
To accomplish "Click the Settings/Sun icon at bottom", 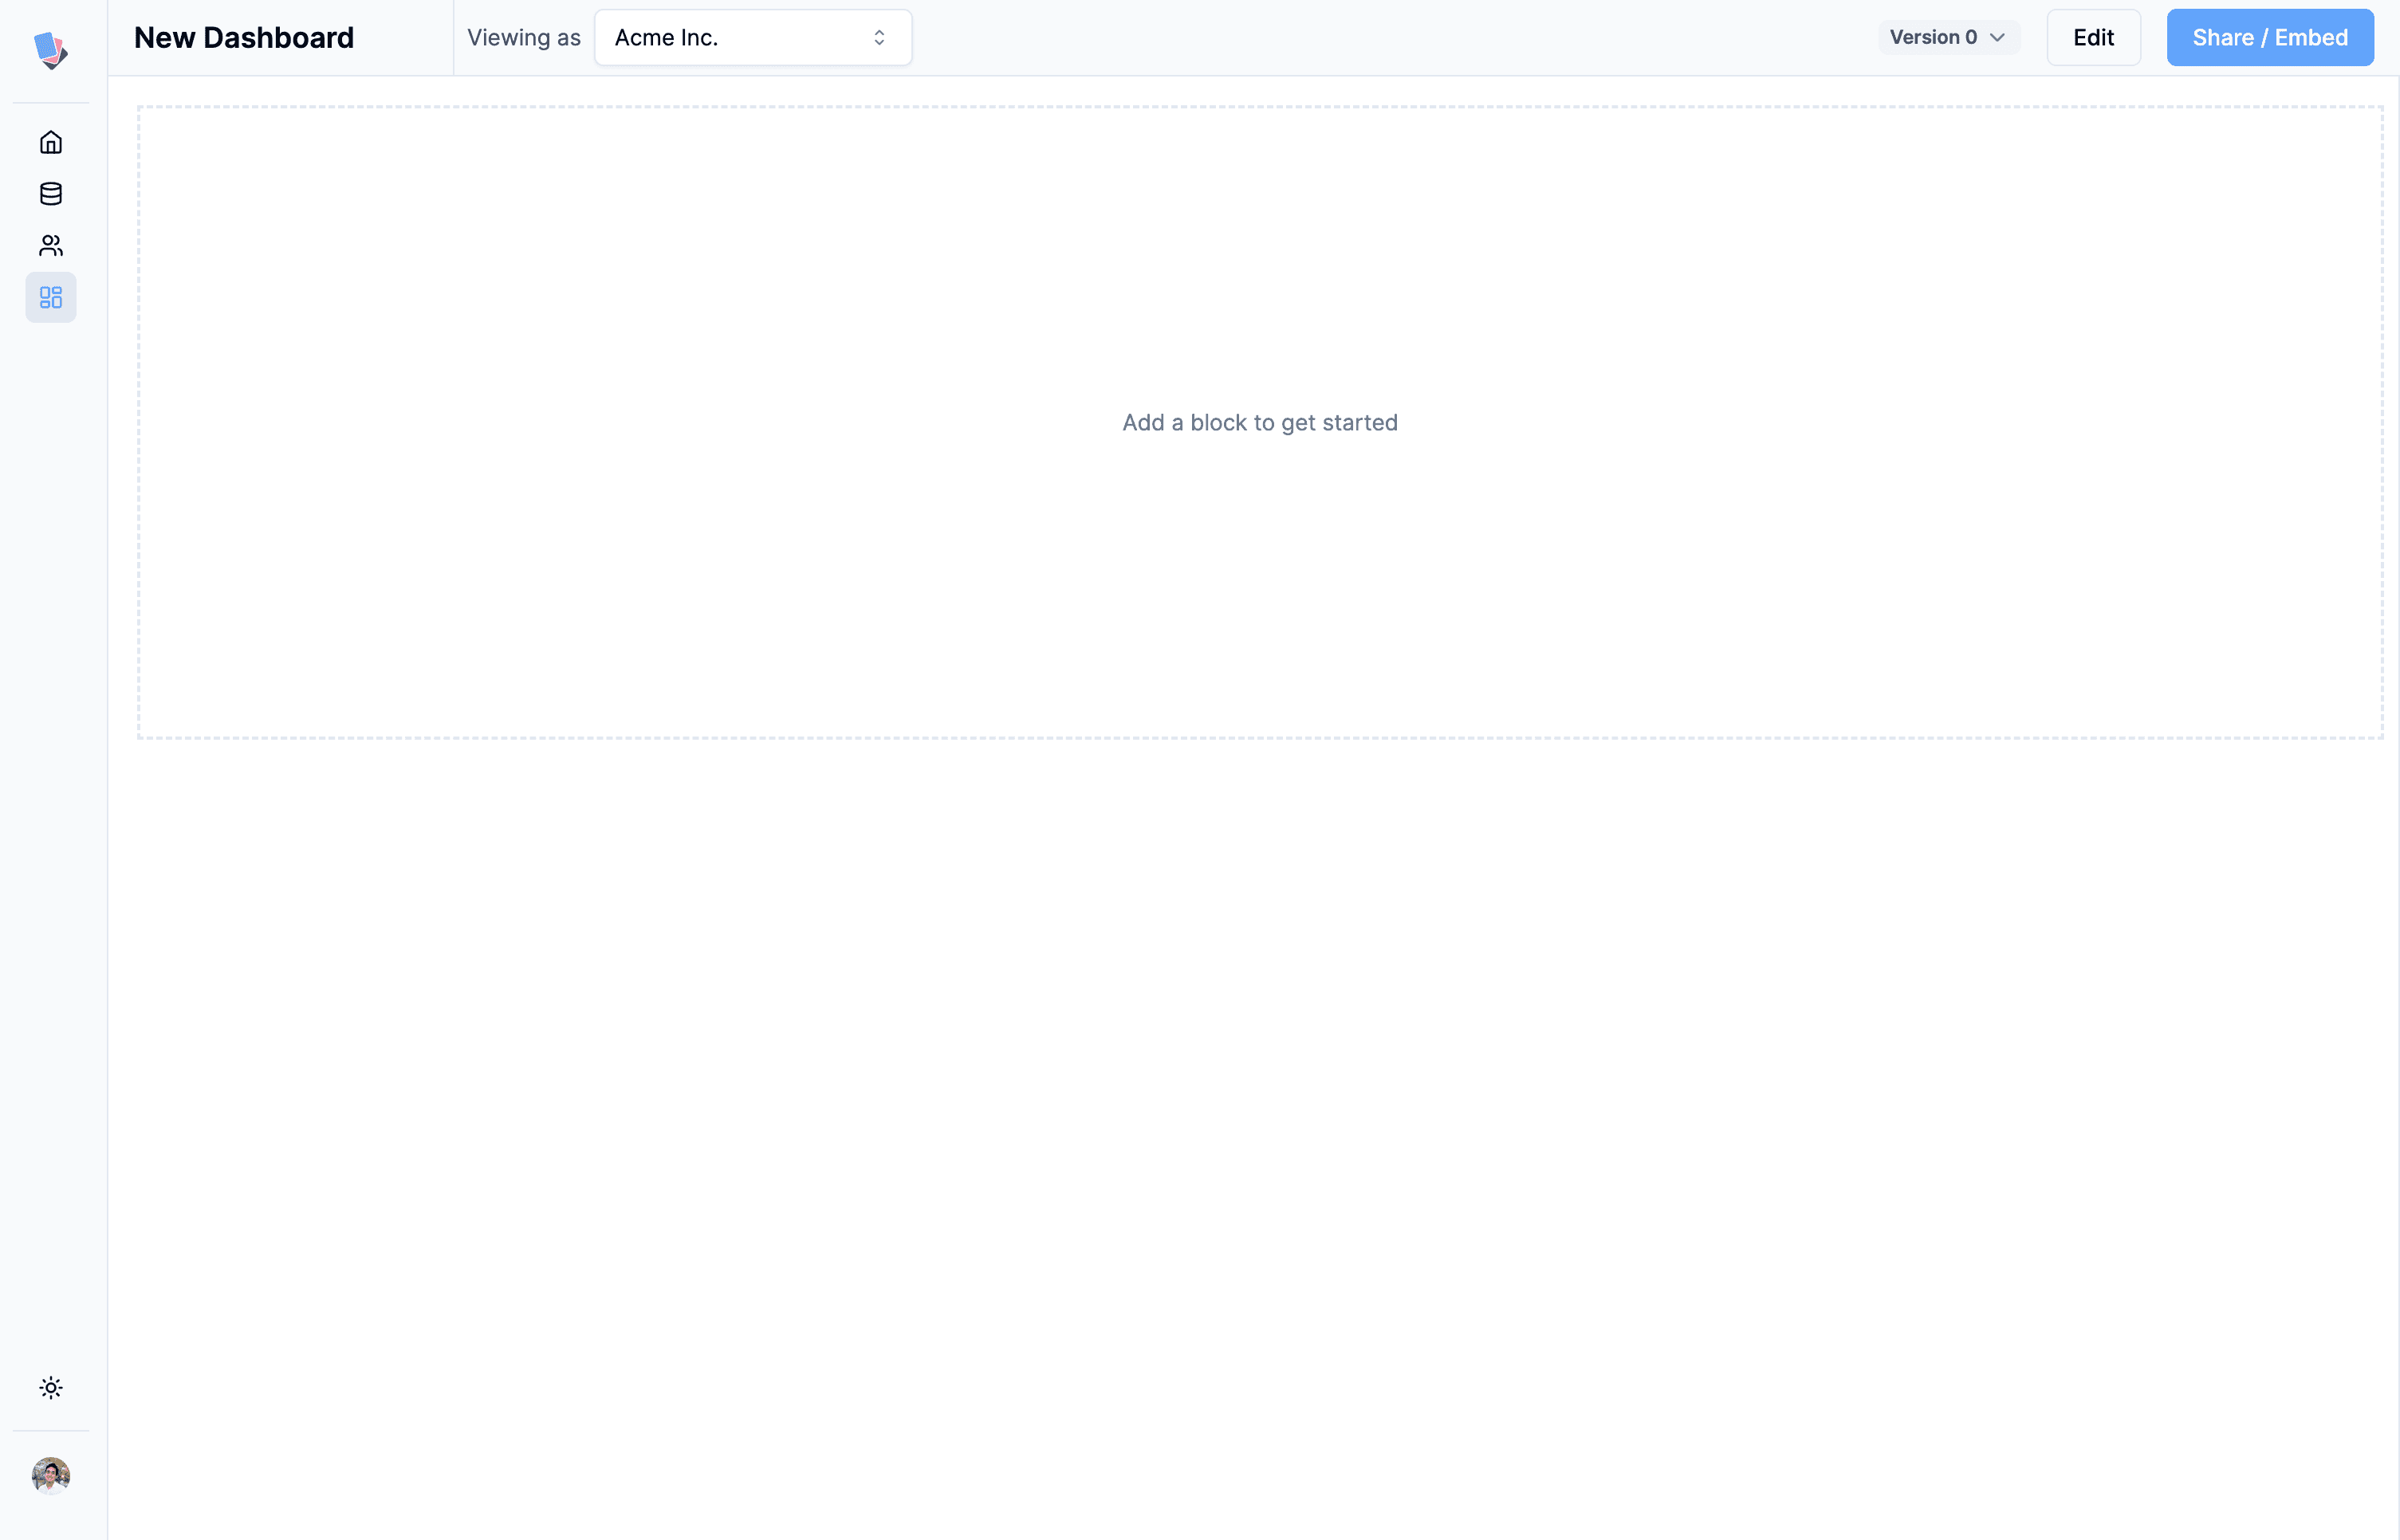I will (51, 1388).
